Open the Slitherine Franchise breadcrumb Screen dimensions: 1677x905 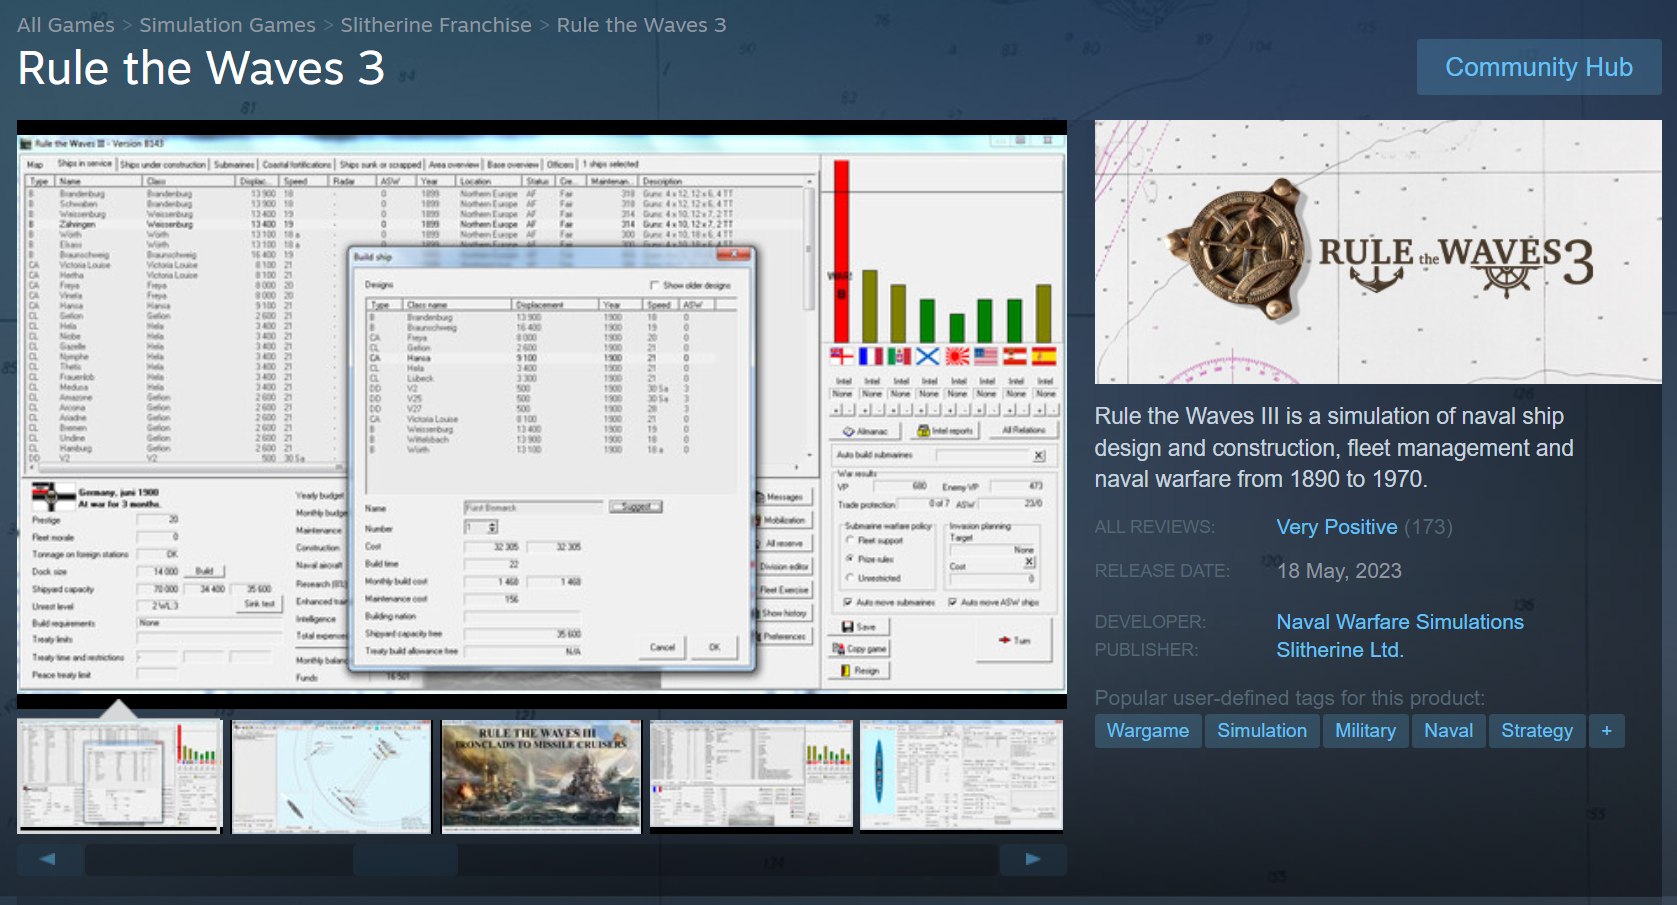click(436, 25)
